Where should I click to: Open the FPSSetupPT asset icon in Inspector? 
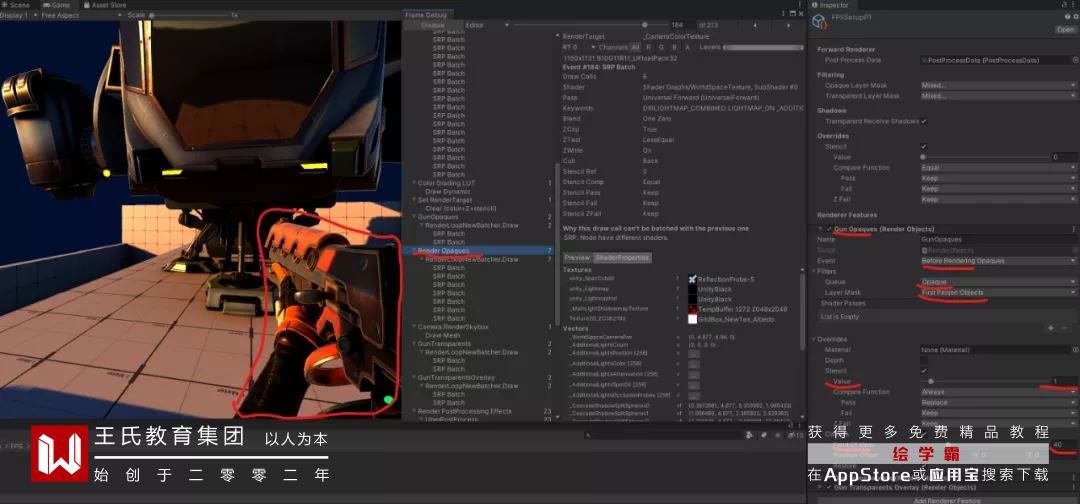pos(819,22)
